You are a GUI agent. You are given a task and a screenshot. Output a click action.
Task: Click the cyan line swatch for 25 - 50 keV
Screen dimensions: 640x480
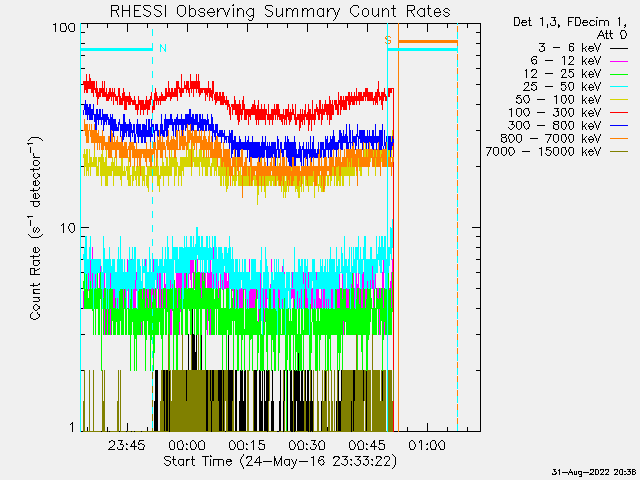tap(619, 87)
